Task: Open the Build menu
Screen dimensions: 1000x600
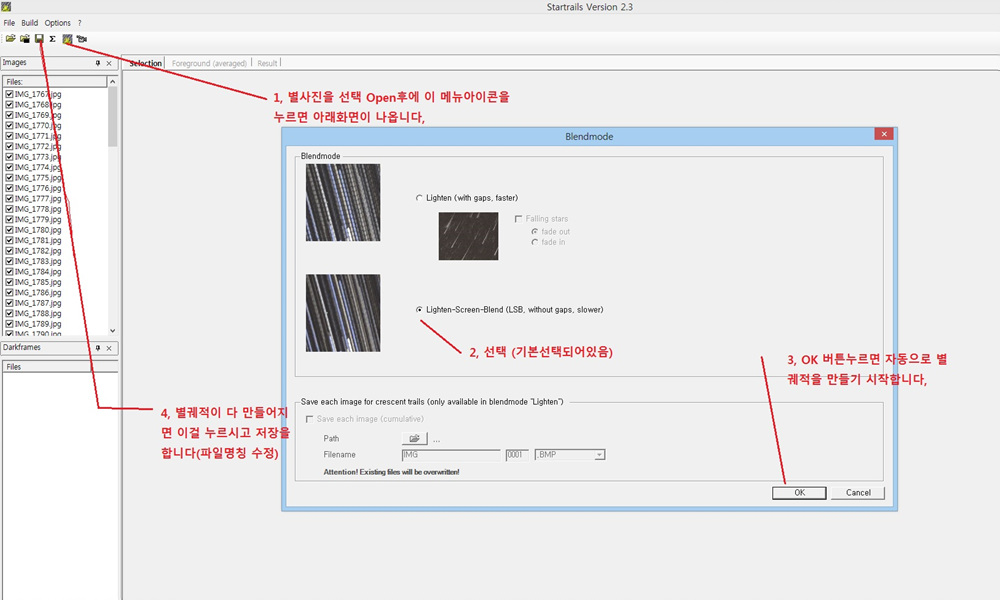Action: click(x=30, y=22)
